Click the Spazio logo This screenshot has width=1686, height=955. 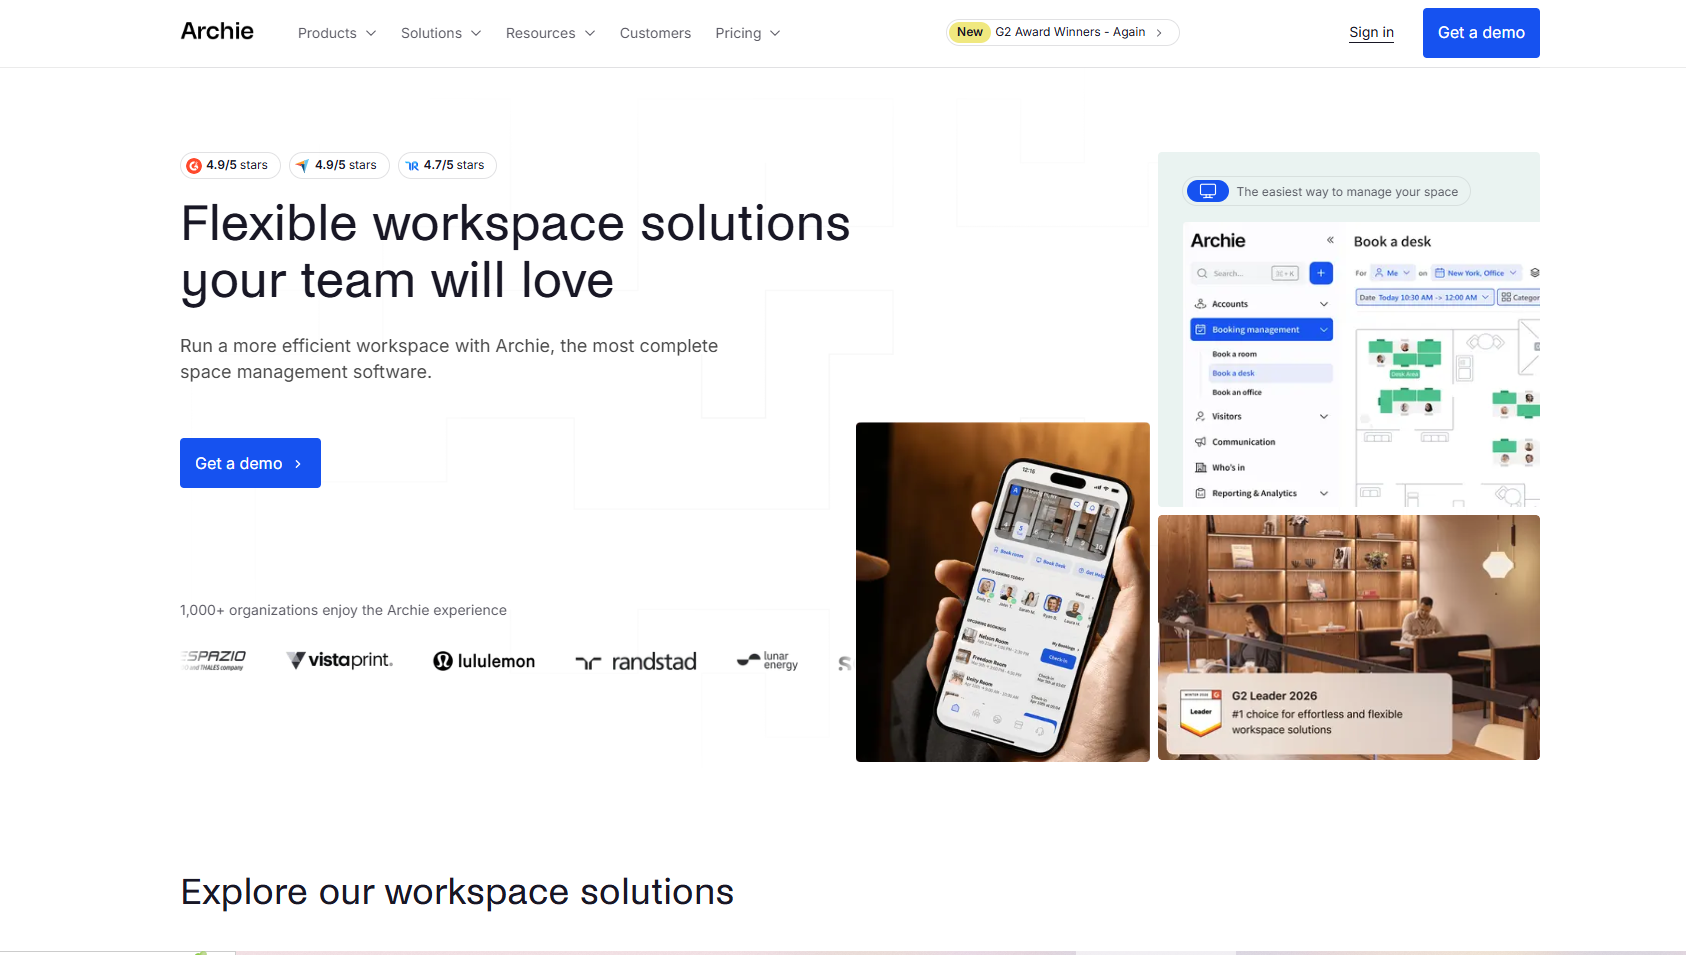214,660
